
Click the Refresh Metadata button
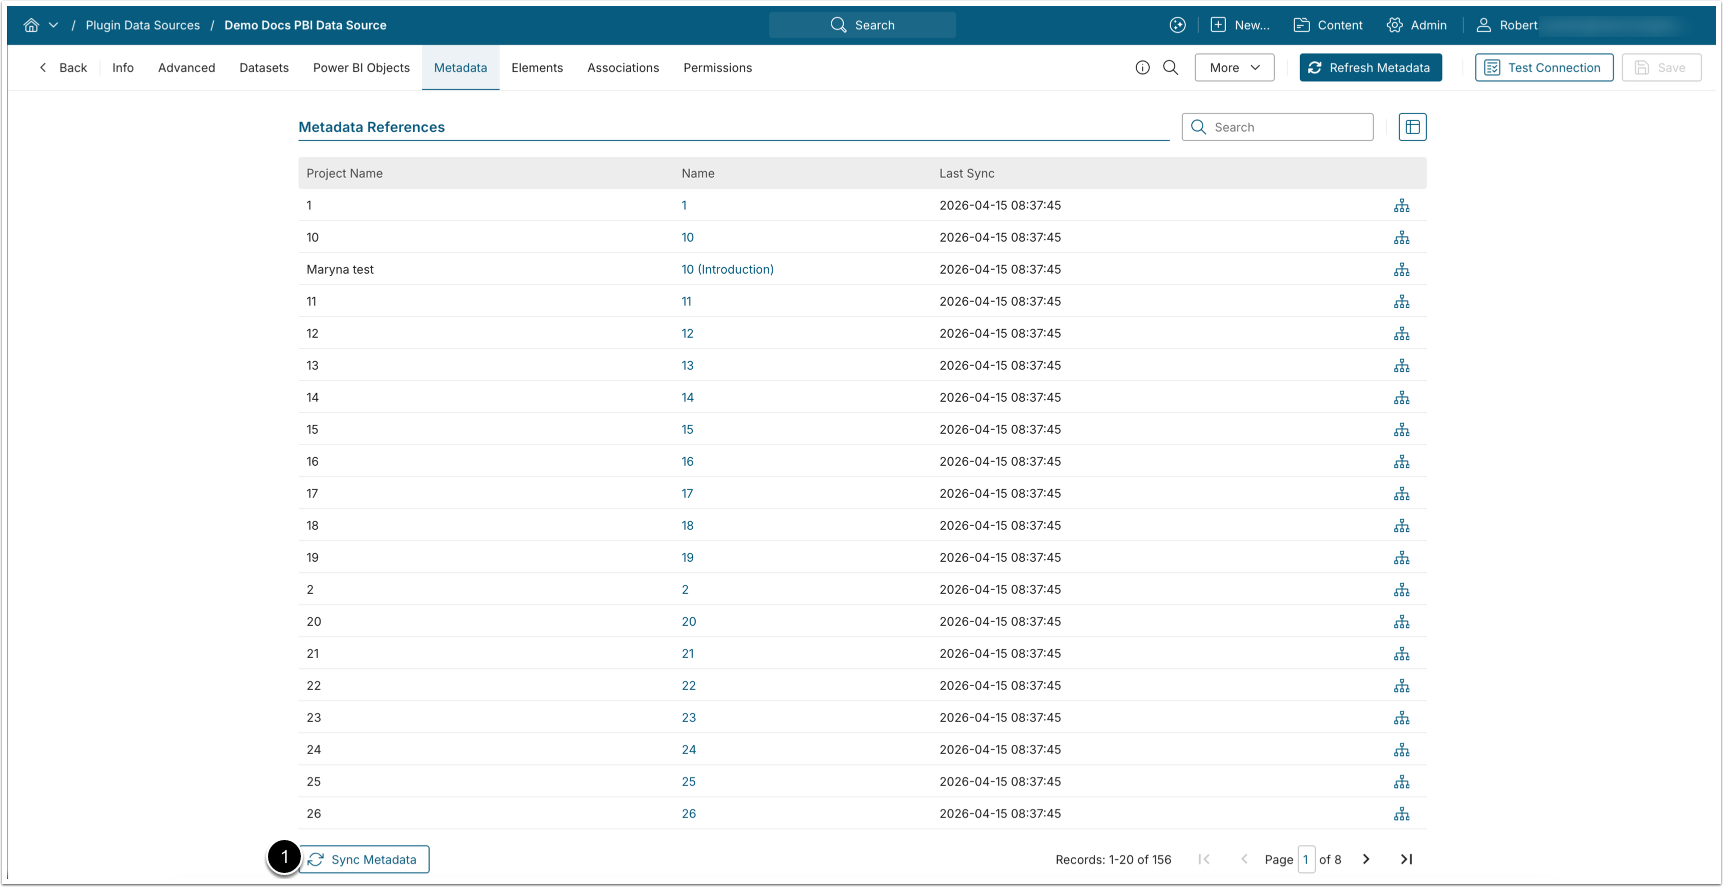(1370, 68)
